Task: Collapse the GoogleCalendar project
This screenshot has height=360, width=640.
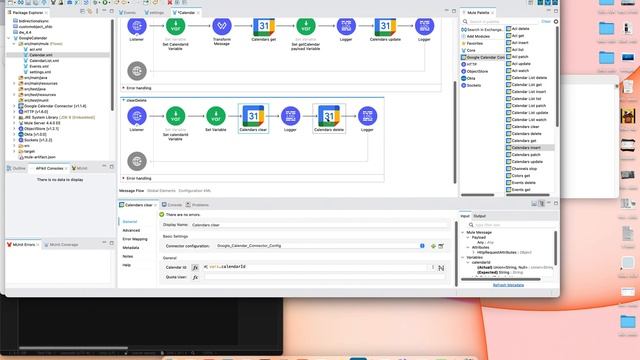Action: [x=9, y=38]
